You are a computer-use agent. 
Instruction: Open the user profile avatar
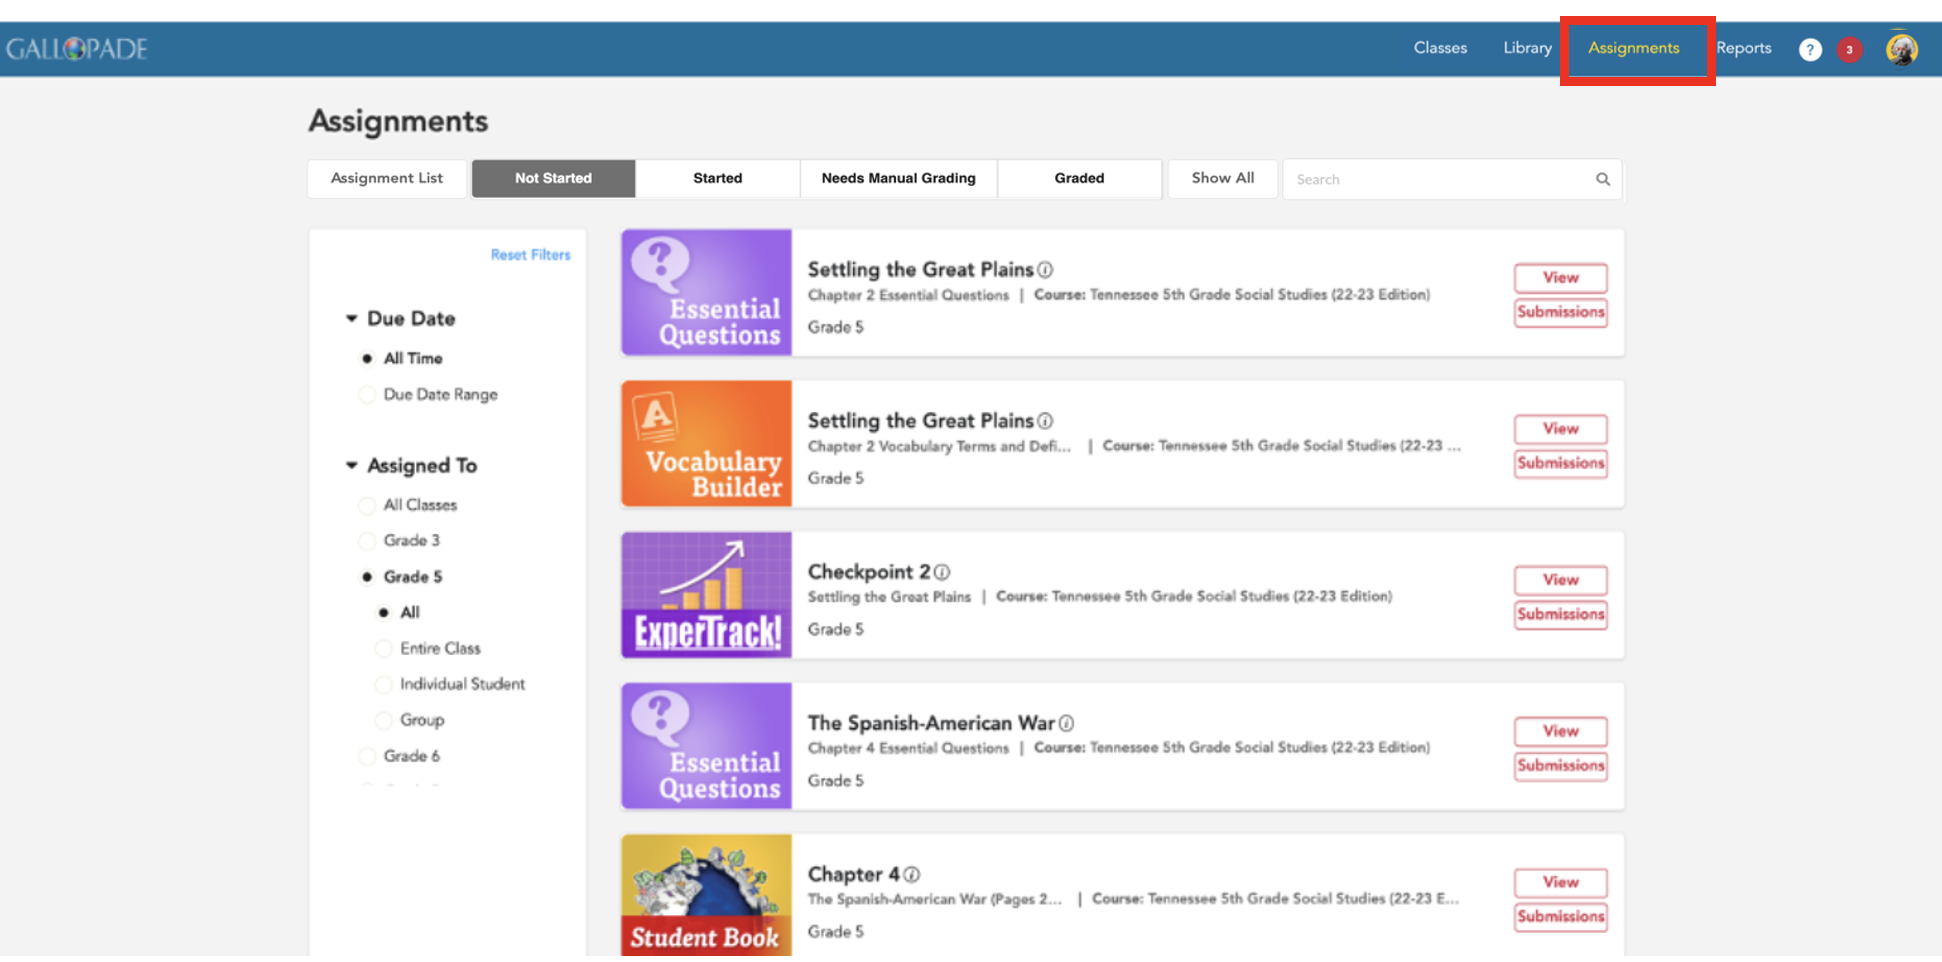(1901, 50)
